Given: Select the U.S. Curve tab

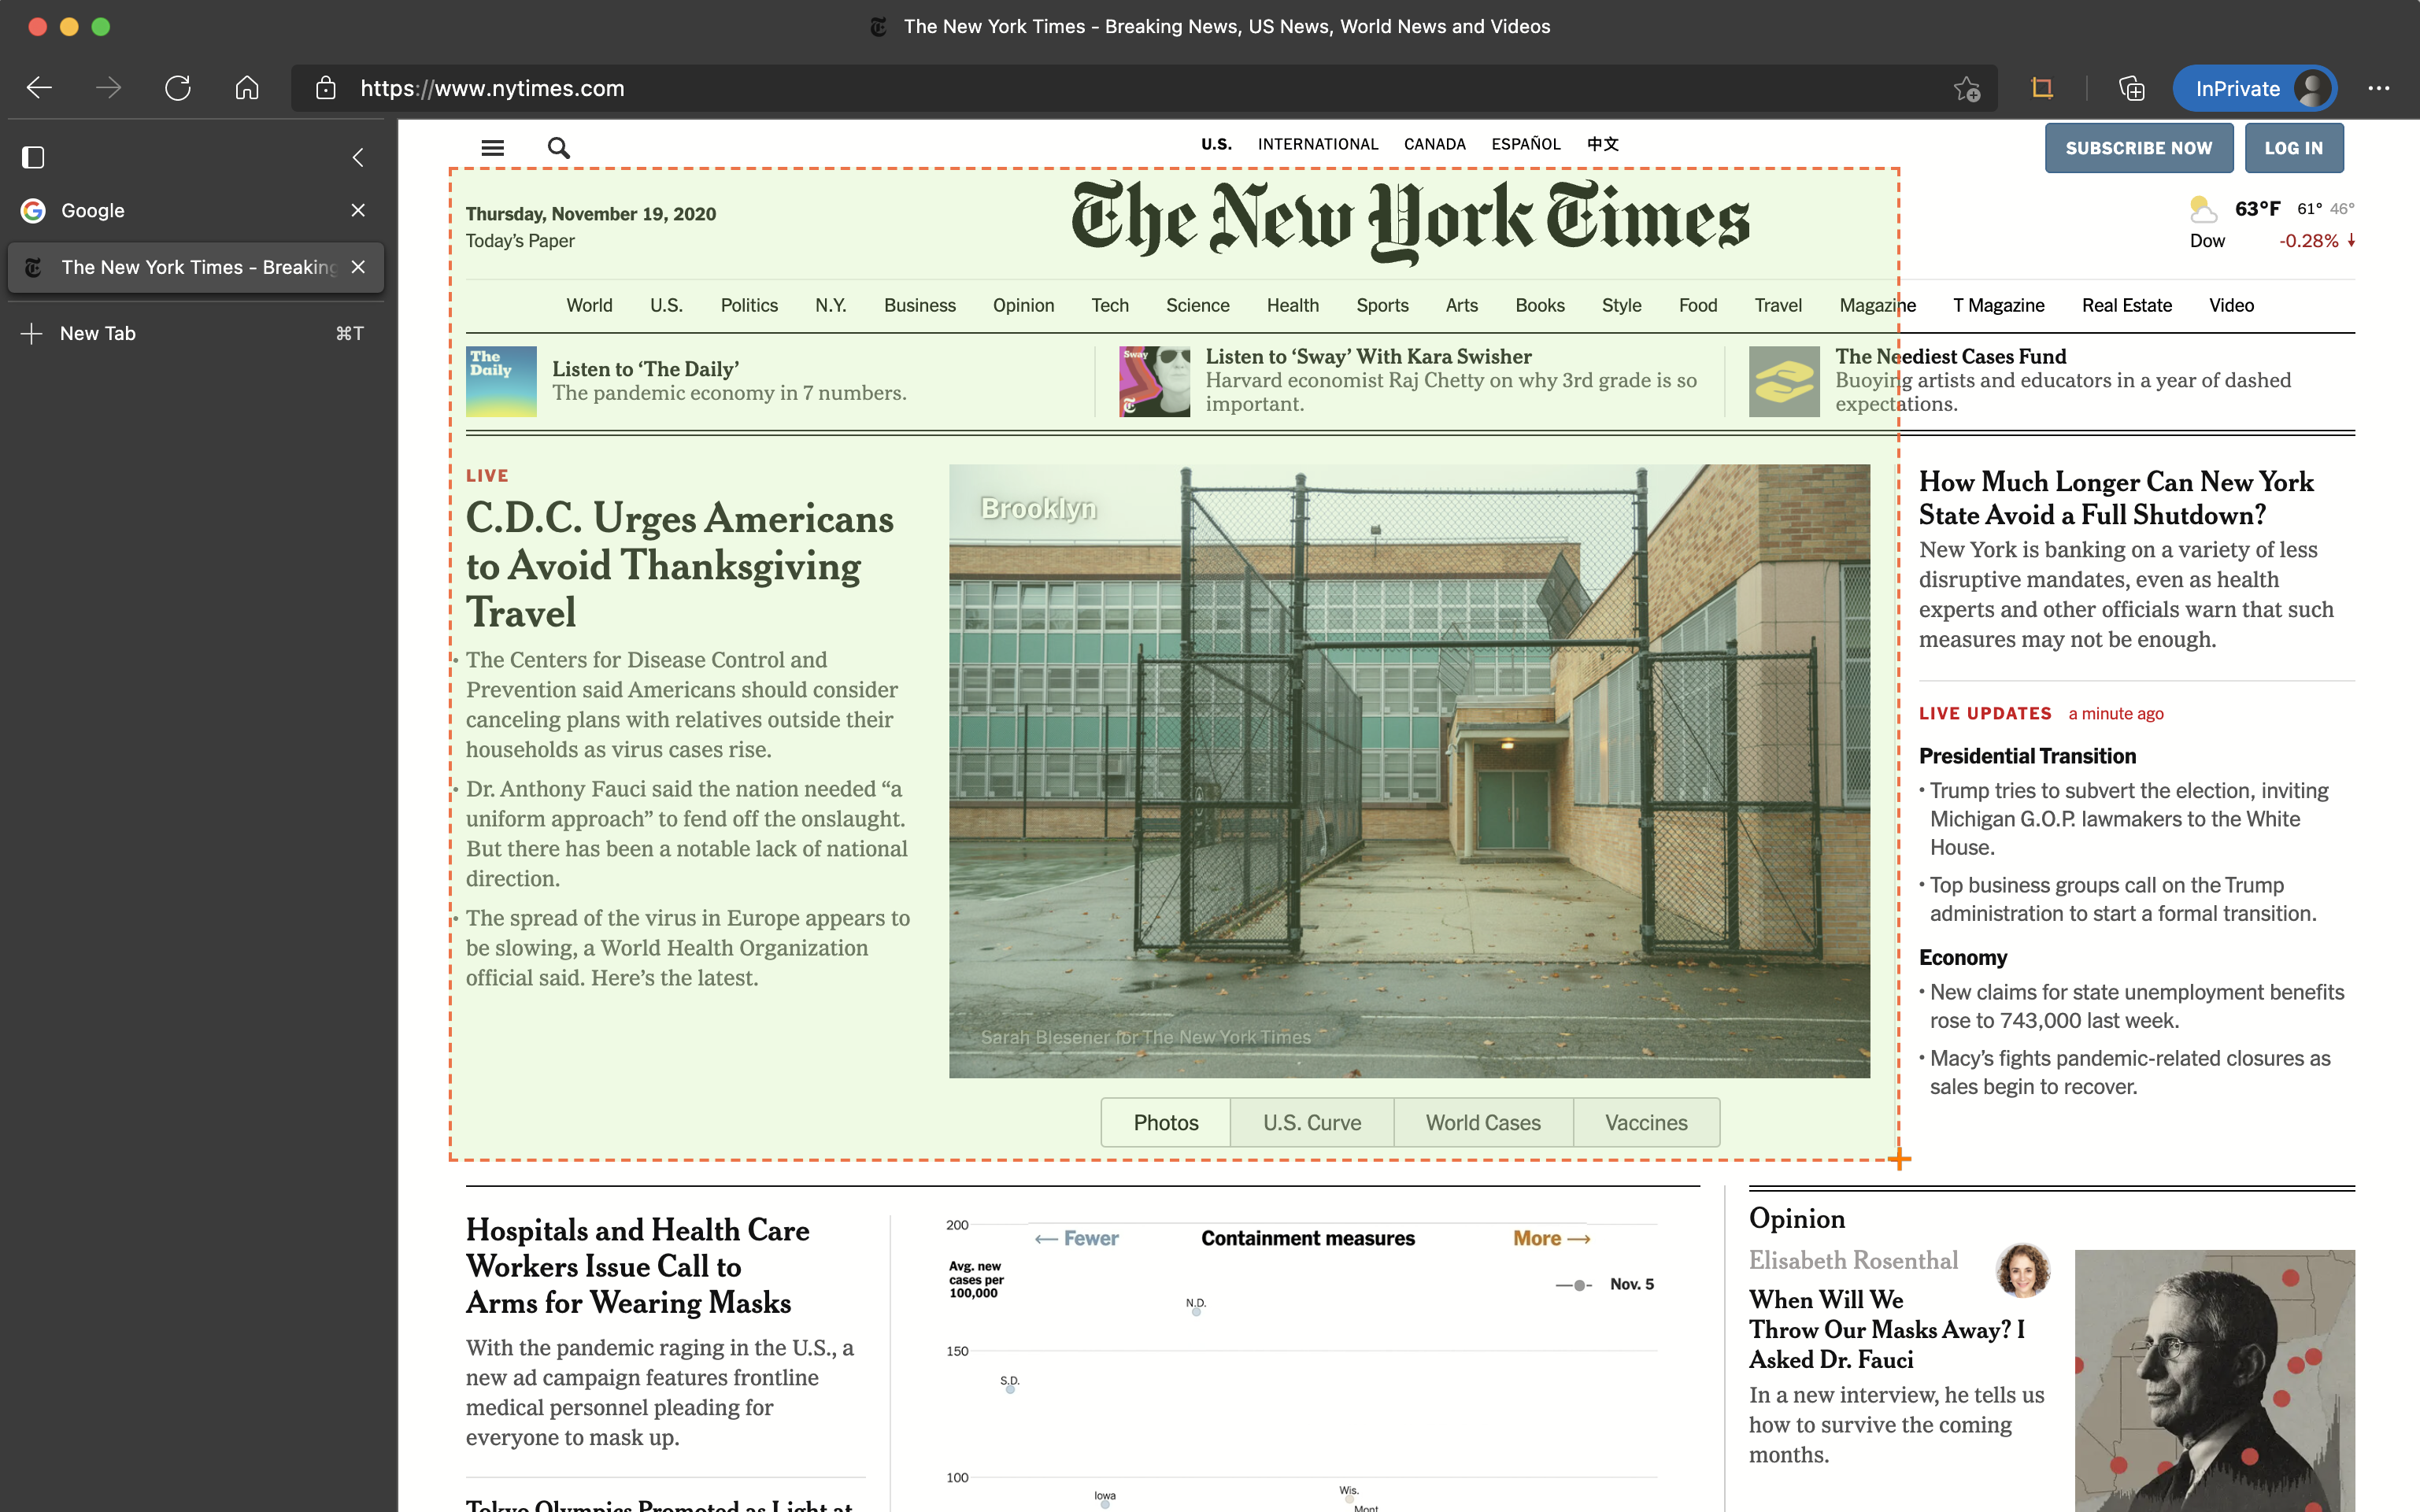Looking at the screenshot, I should [1311, 1122].
